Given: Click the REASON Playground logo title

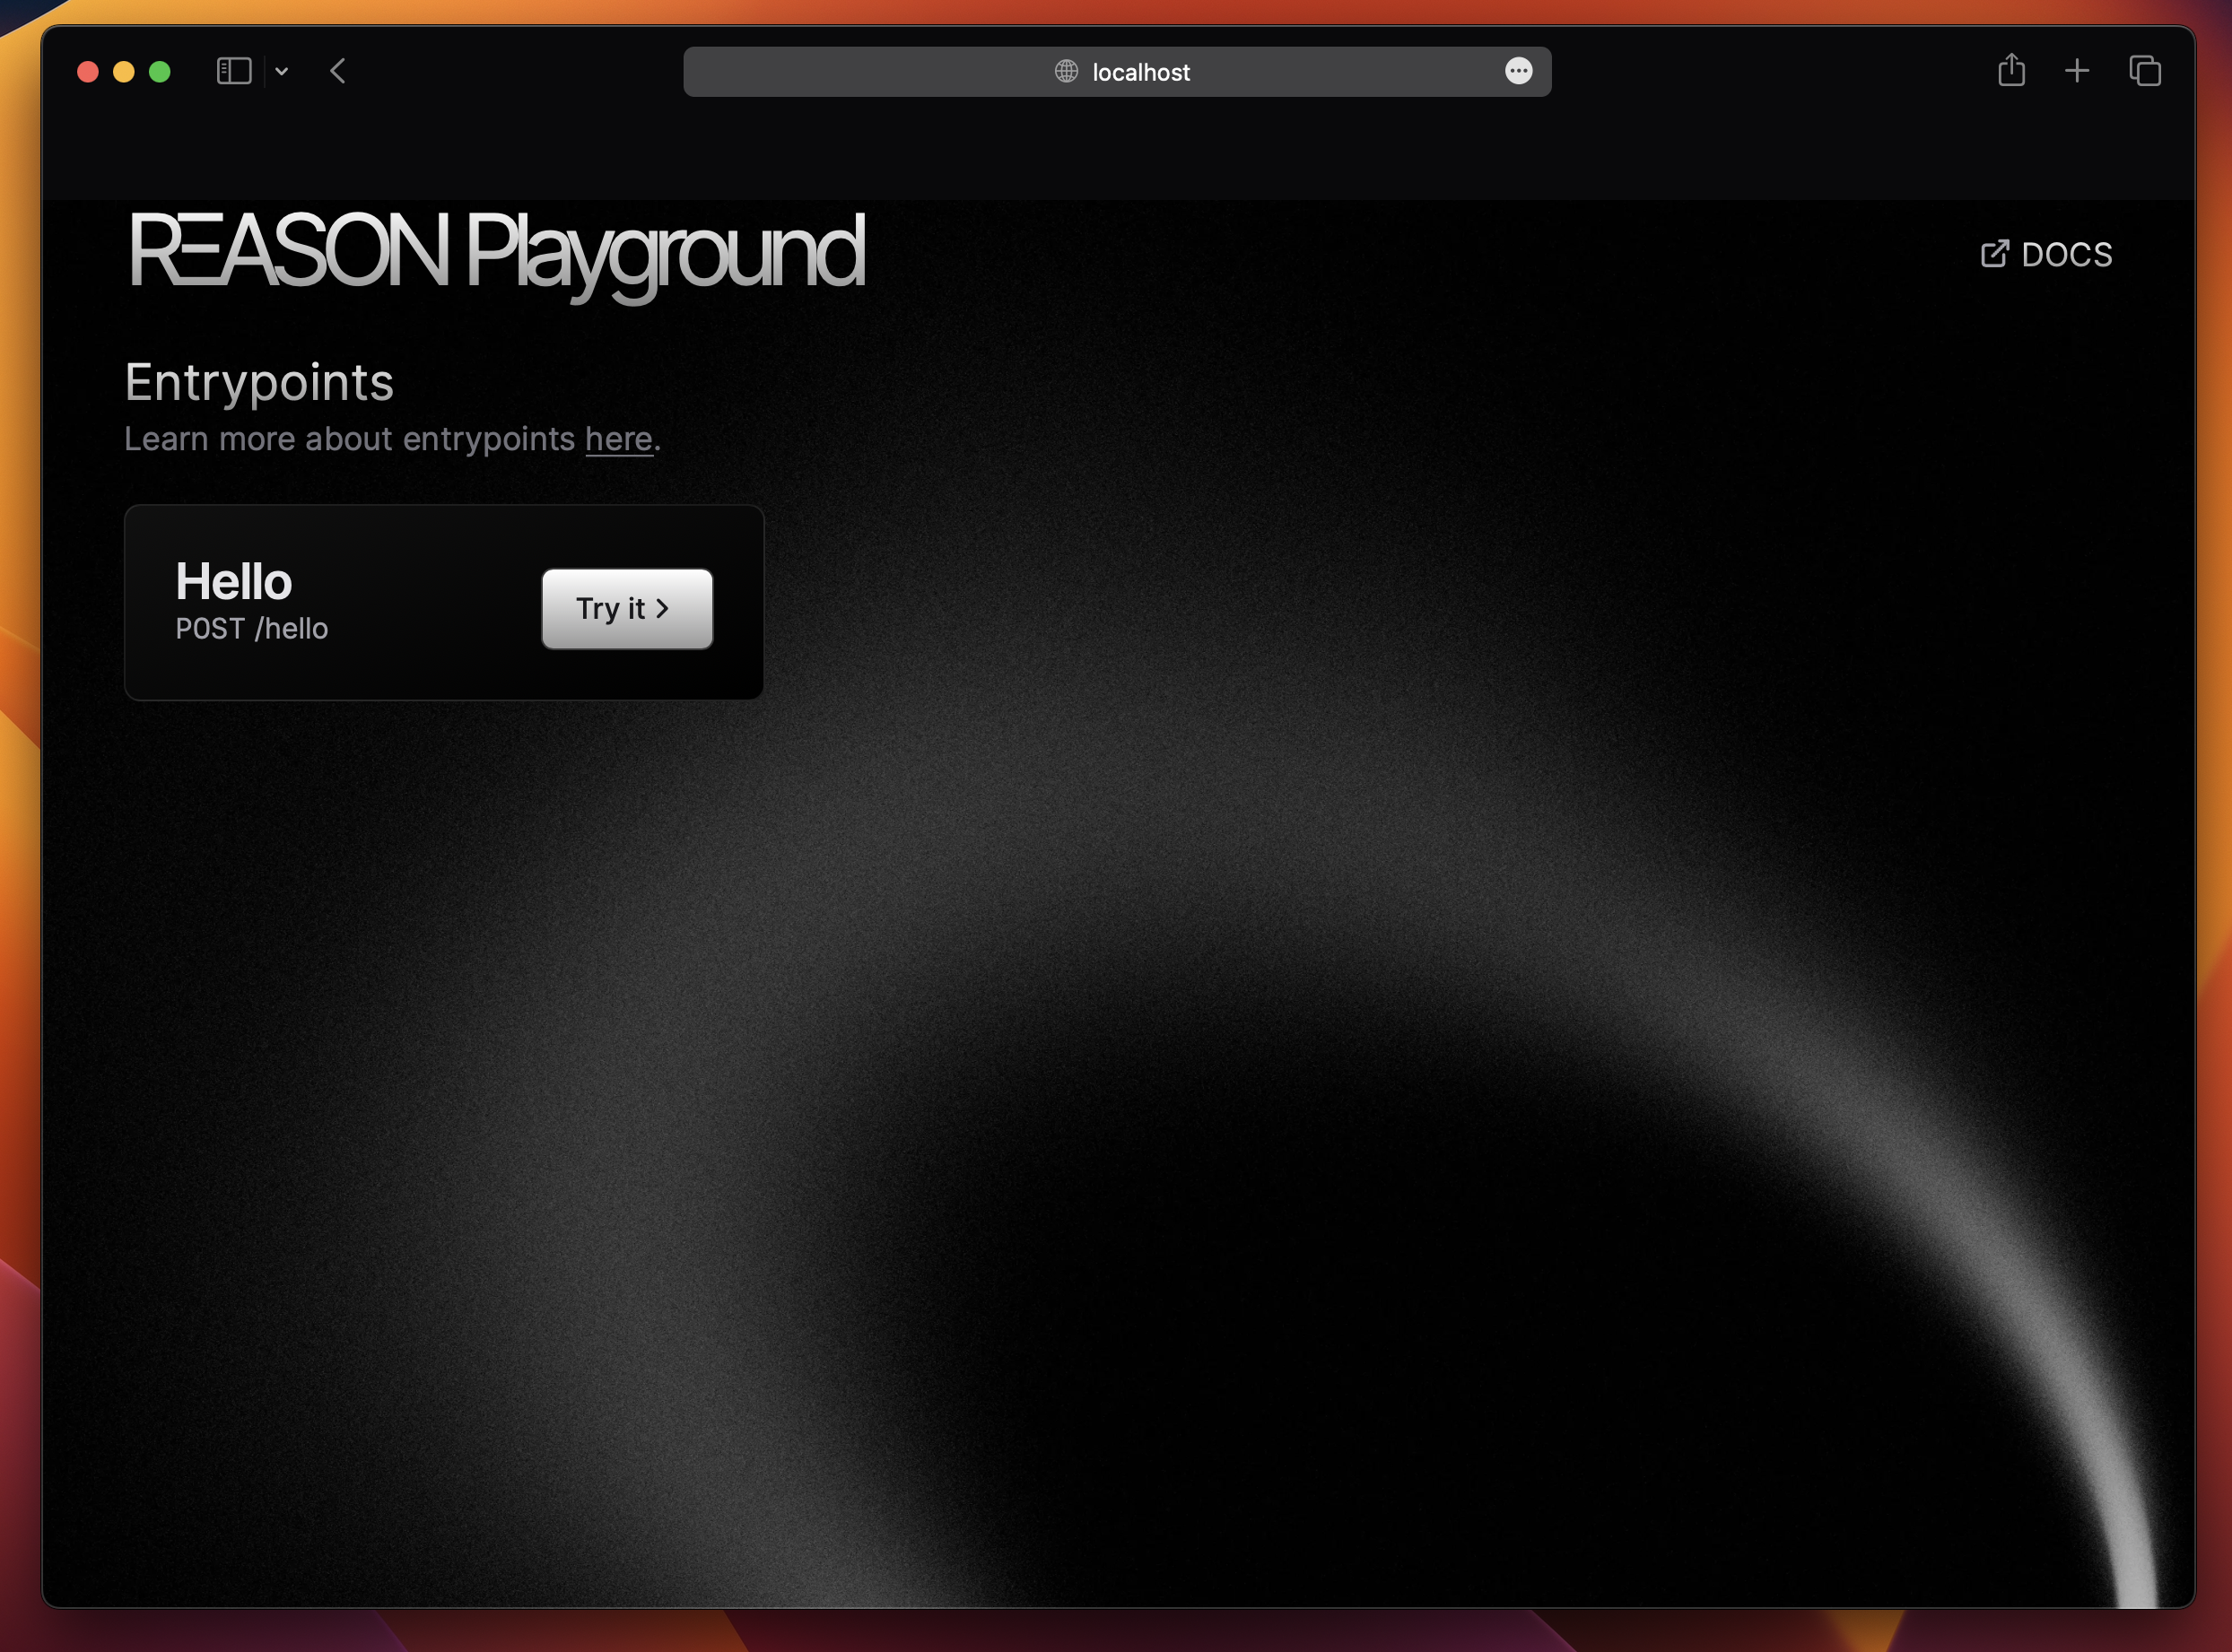Looking at the screenshot, I should coord(496,252).
